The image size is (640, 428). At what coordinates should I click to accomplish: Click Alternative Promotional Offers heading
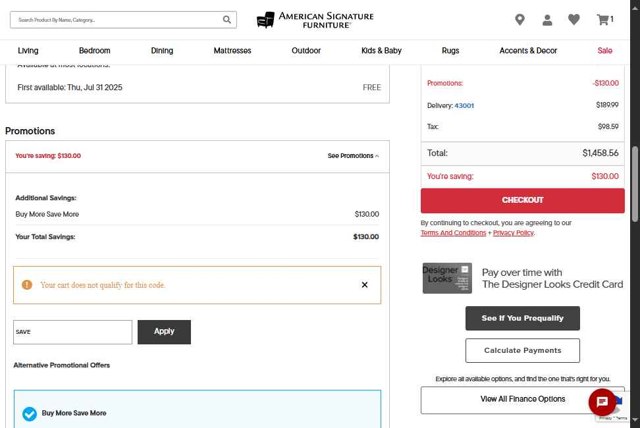point(62,365)
